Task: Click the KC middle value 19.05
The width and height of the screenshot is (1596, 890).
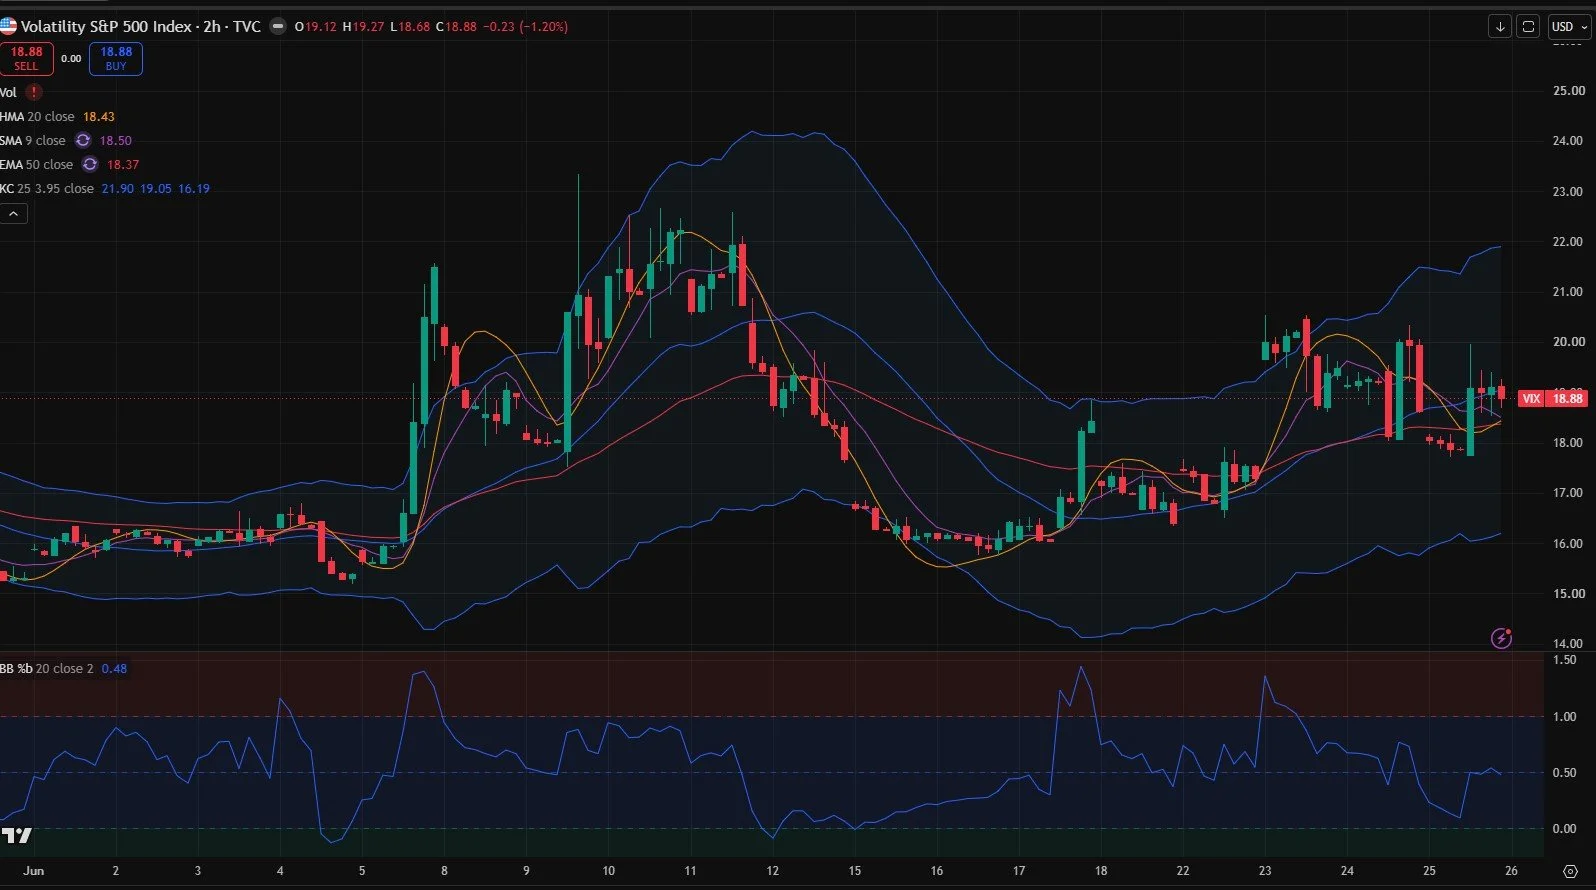Action: click(156, 189)
